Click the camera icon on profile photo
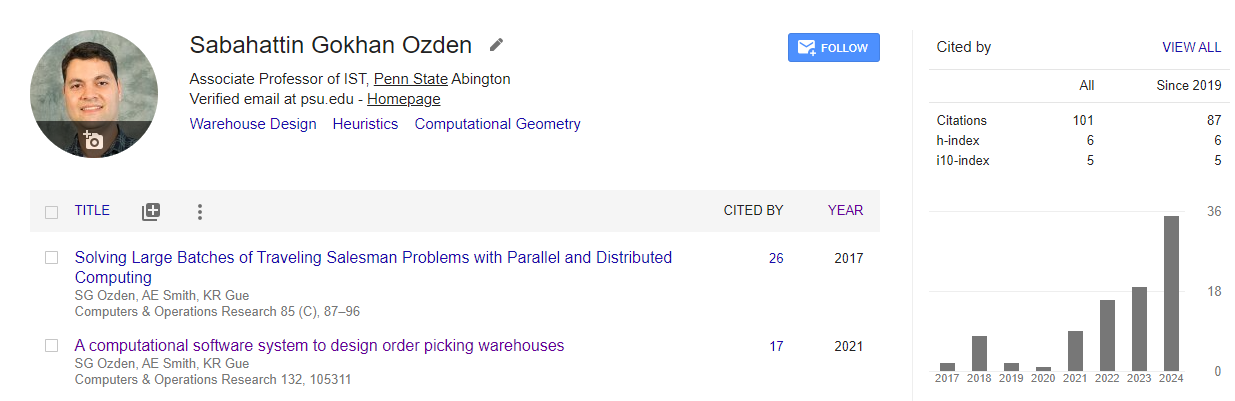The image size is (1235, 401). (93, 139)
